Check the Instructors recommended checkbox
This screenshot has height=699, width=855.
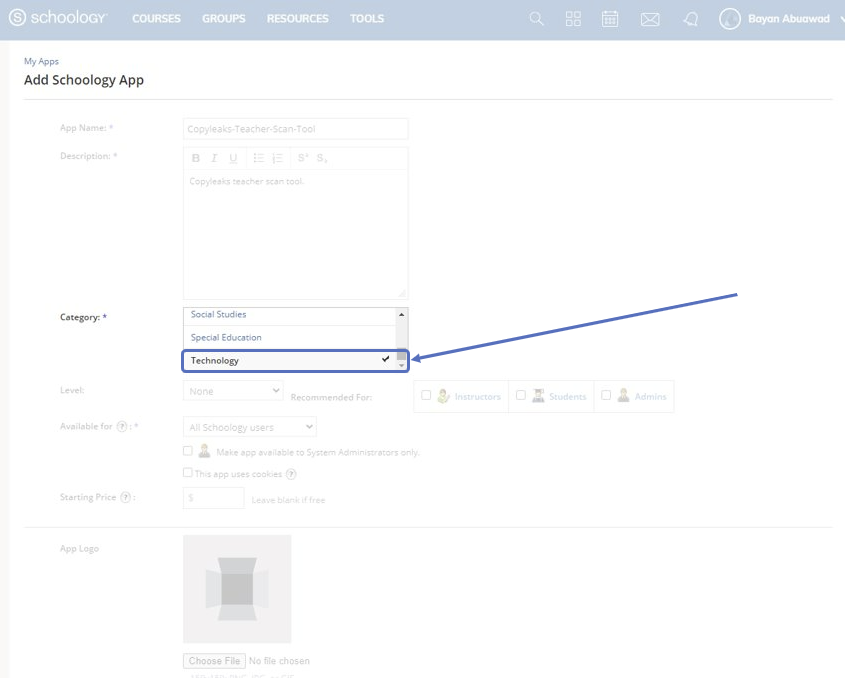click(x=426, y=395)
